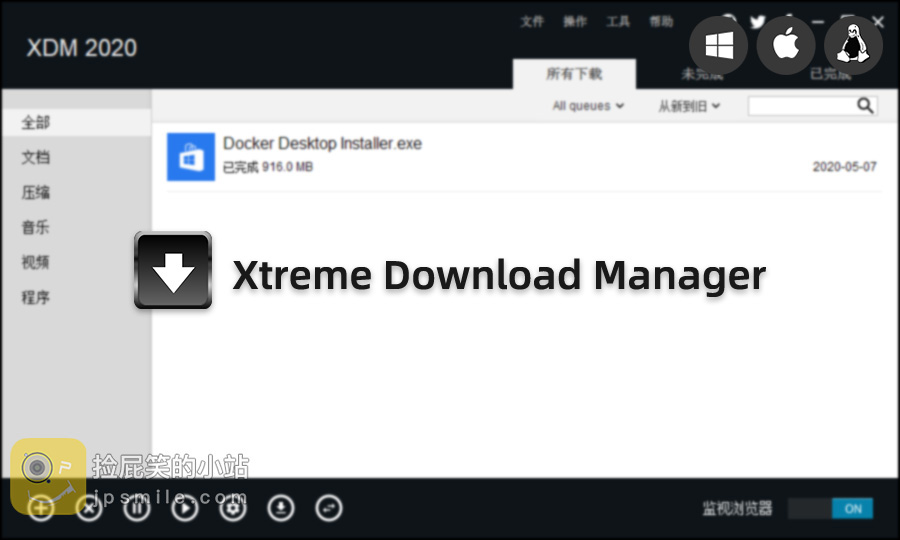The height and width of the screenshot is (540, 900).
Task: Open settings via bottom gear icon
Action: click(x=233, y=508)
